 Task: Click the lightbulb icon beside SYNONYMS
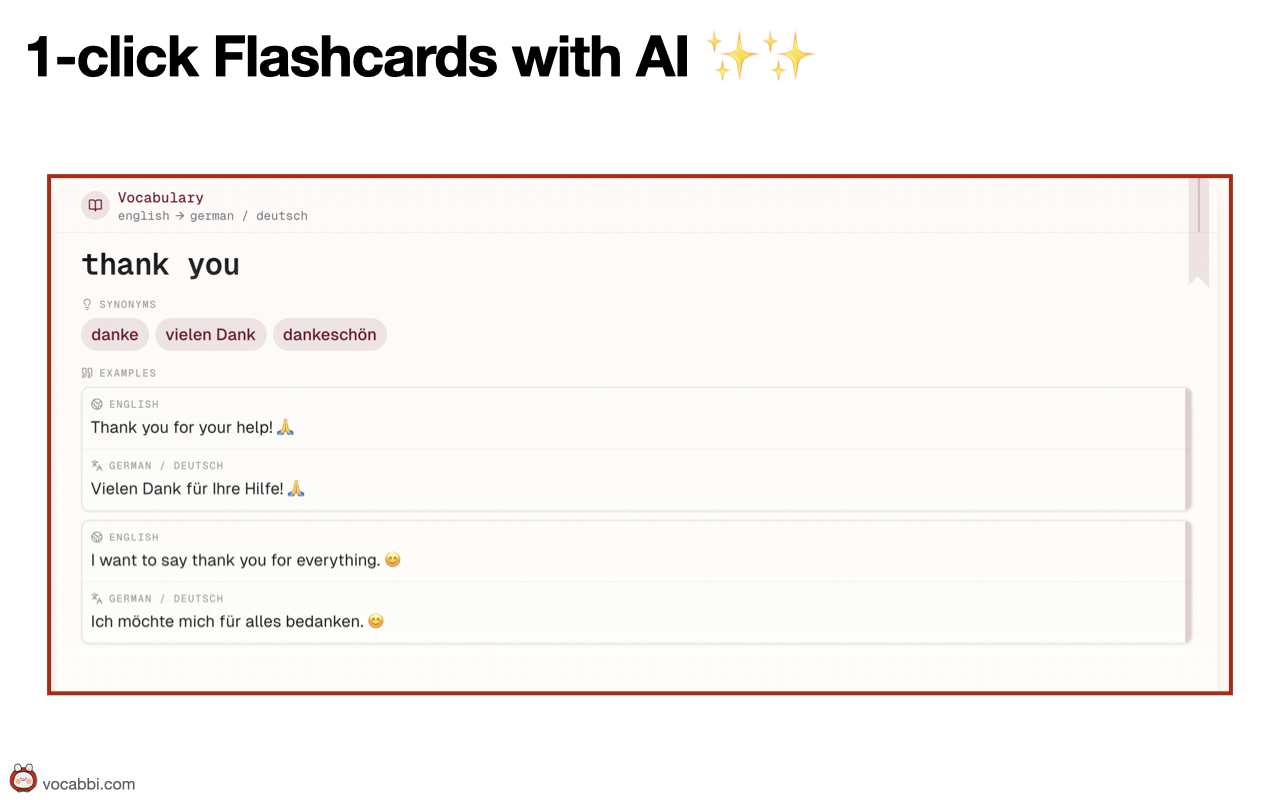coord(86,304)
